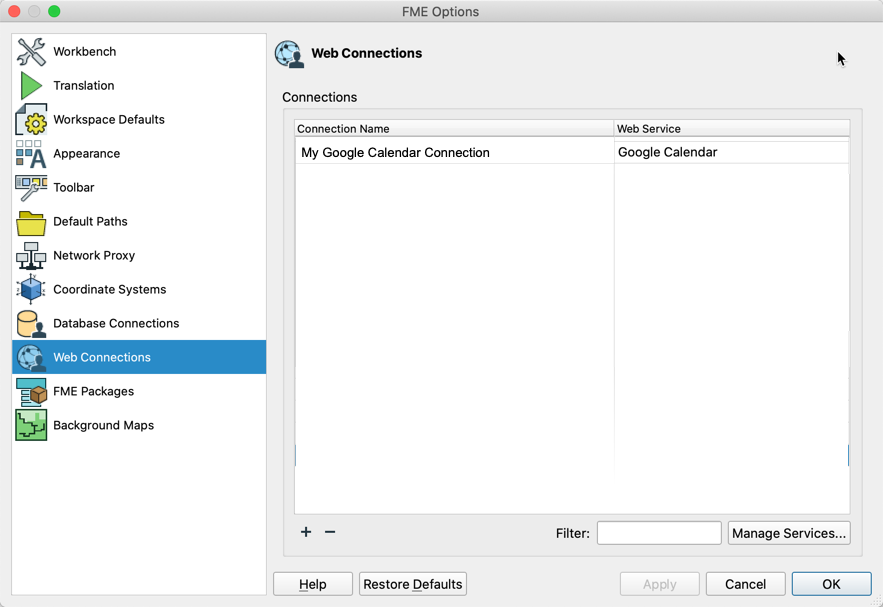This screenshot has width=883, height=607.
Task: Click the Workbench wrench-and-screwdriver icon
Action: click(x=31, y=52)
